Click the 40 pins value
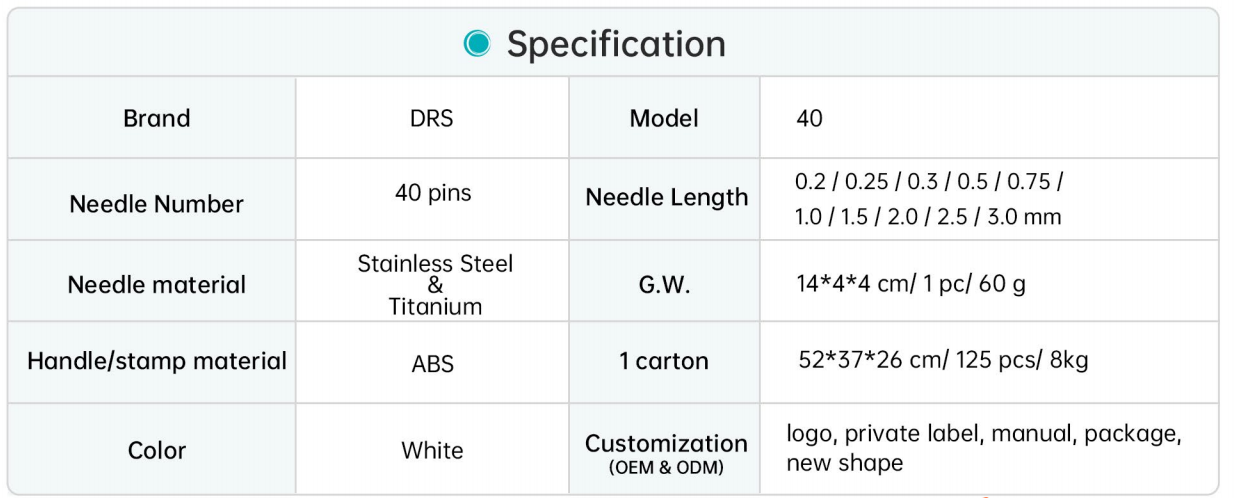 coord(434,194)
